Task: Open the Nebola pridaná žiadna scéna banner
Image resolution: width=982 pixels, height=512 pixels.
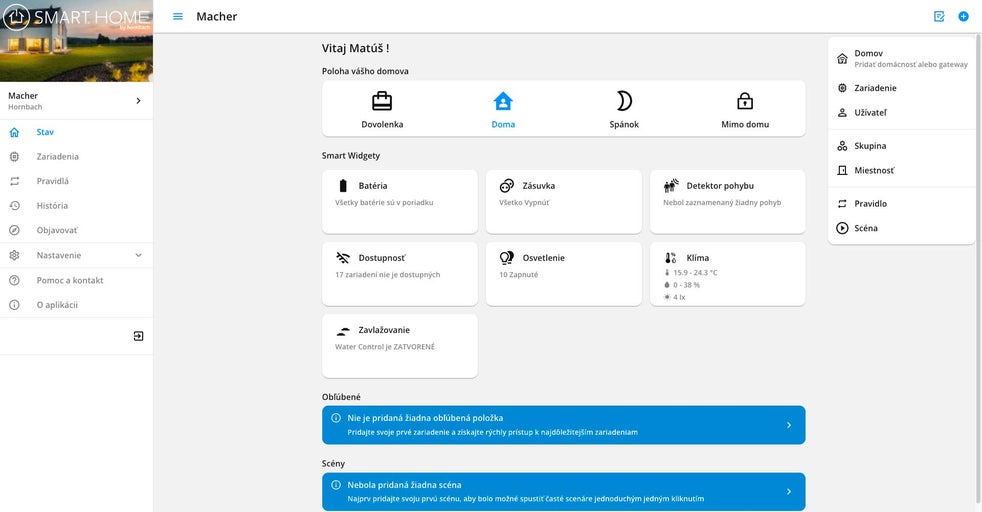Action: [x=564, y=491]
